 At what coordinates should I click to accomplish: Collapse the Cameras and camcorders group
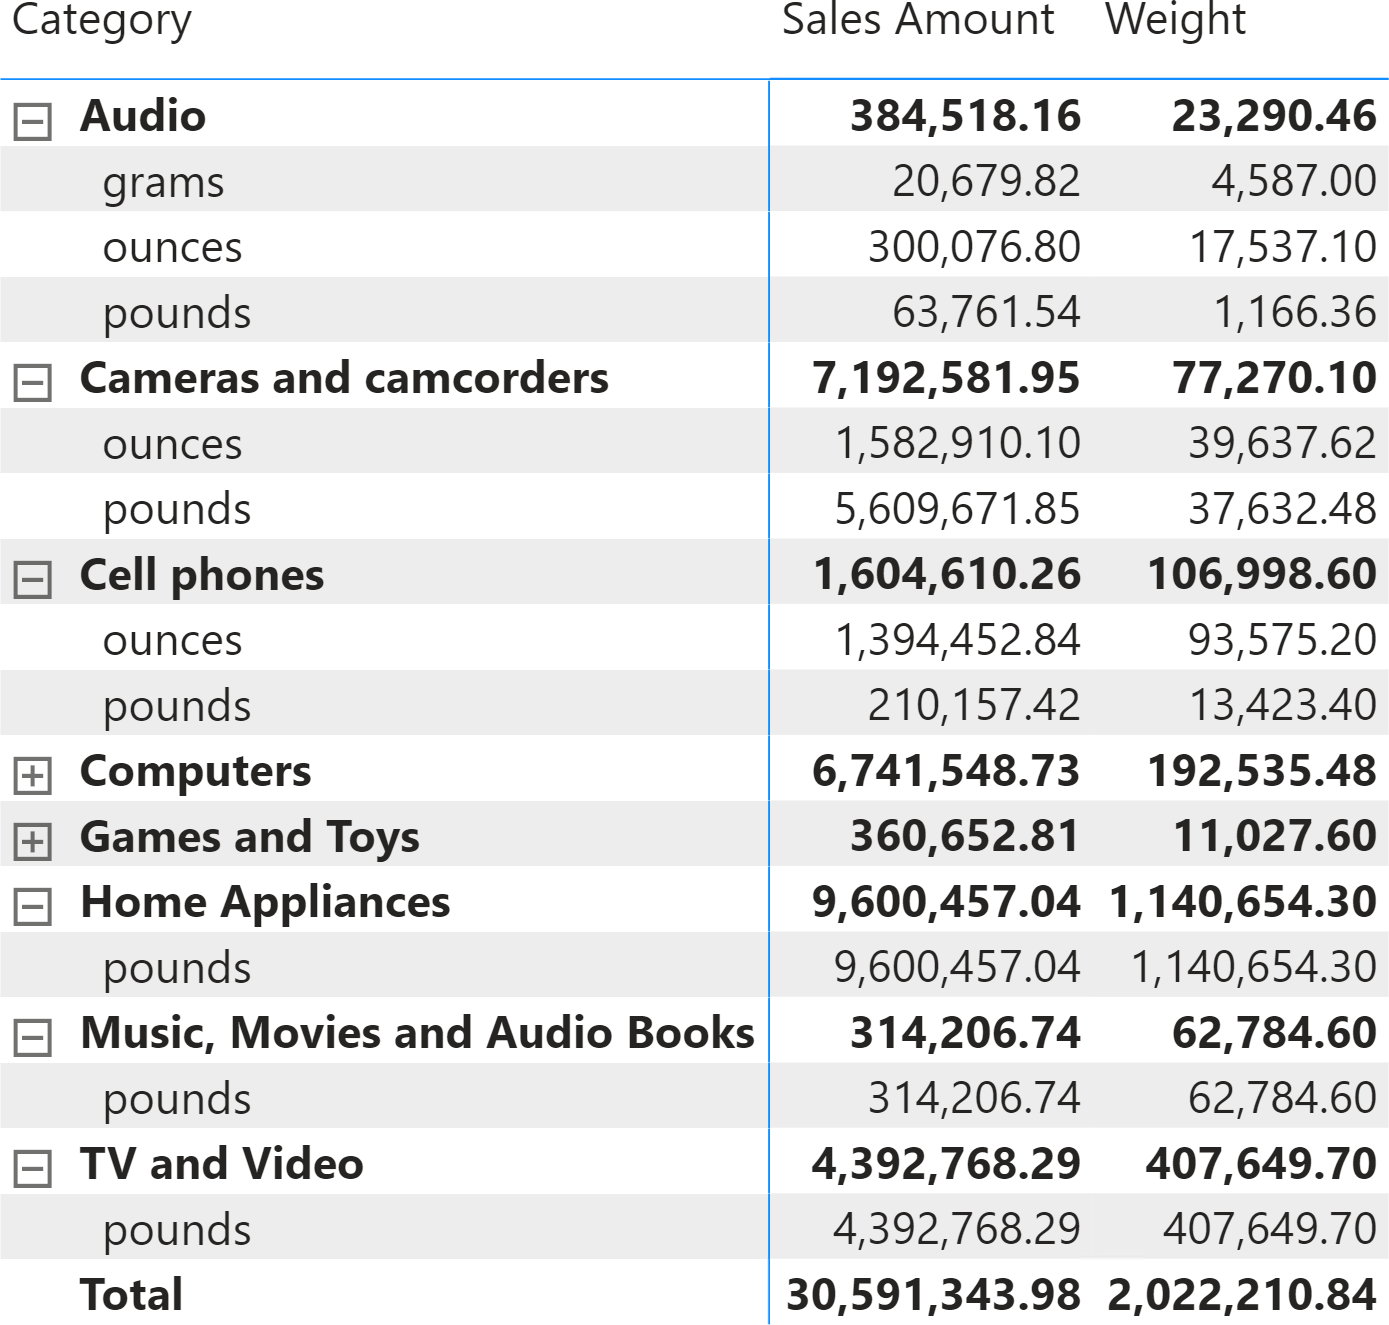click(x=32, y=383)
